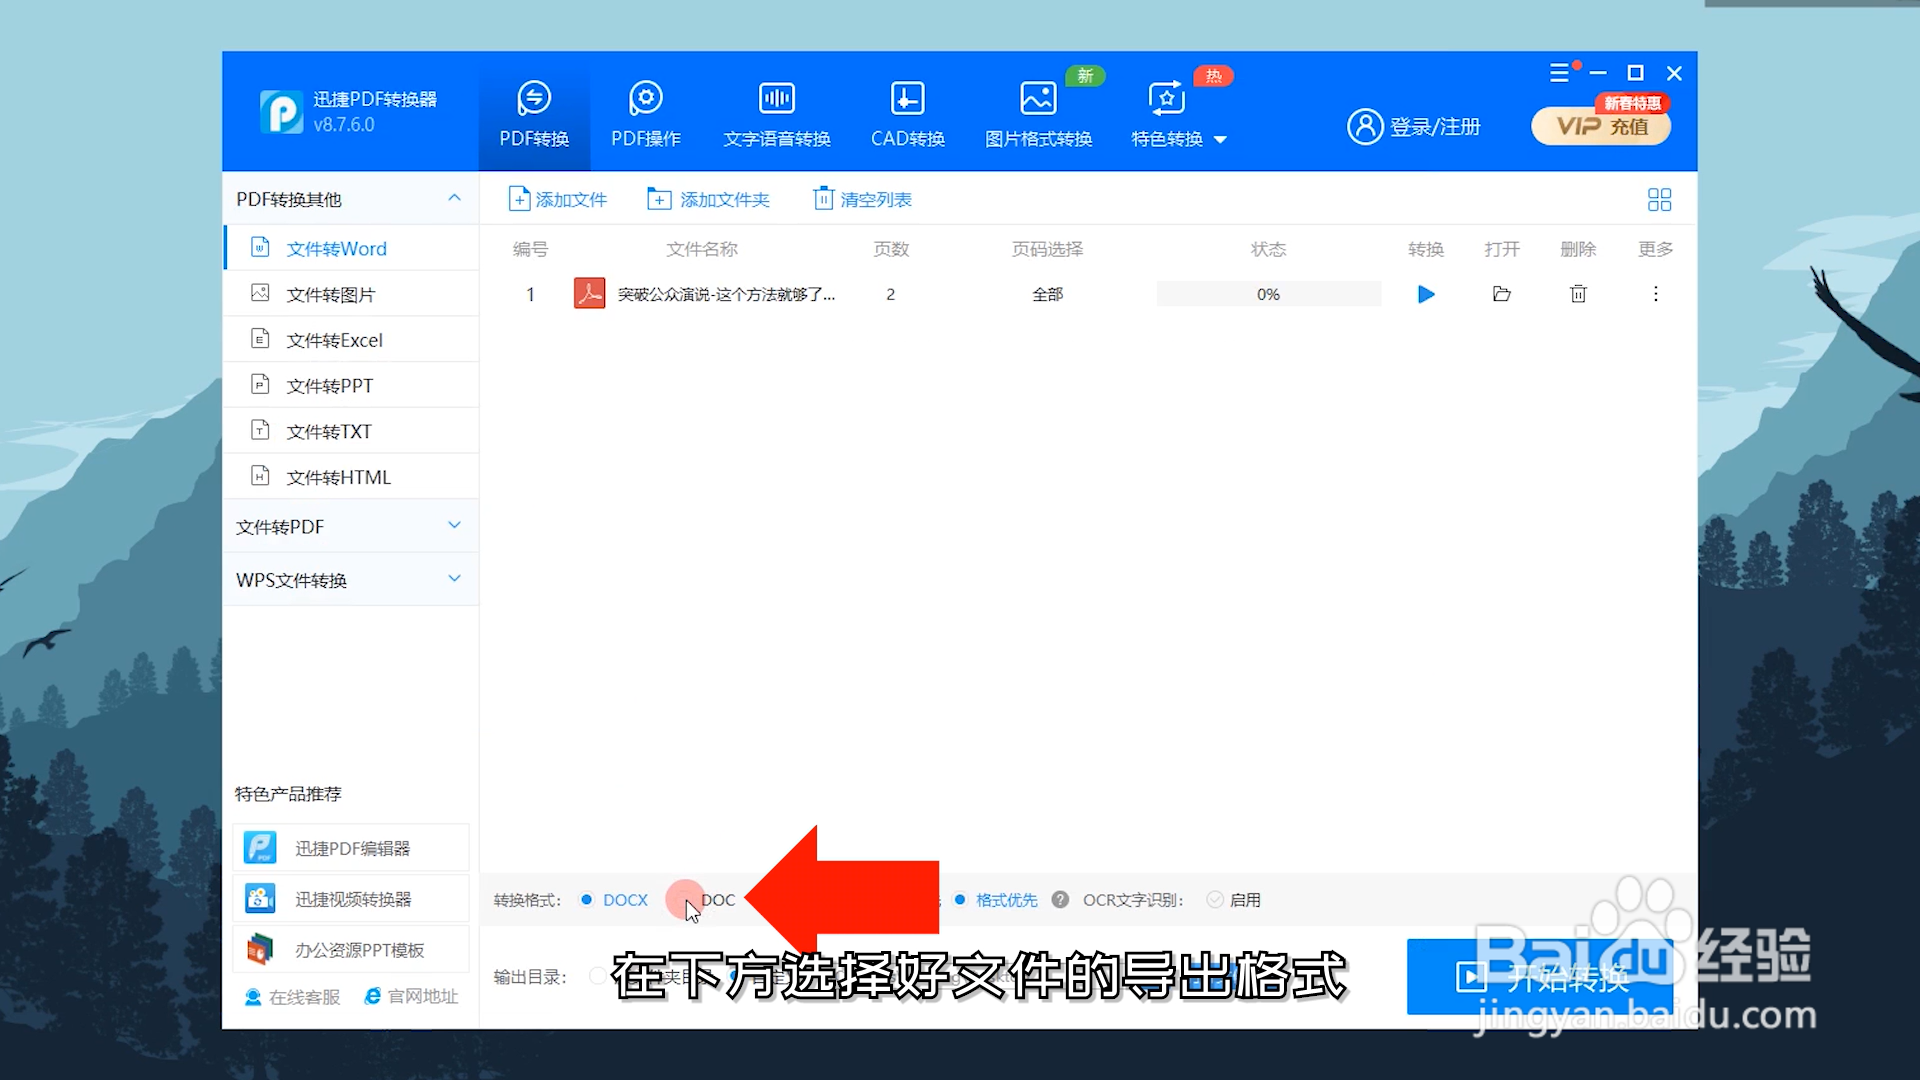Click the CAD转换 icon

click(907, 114)
